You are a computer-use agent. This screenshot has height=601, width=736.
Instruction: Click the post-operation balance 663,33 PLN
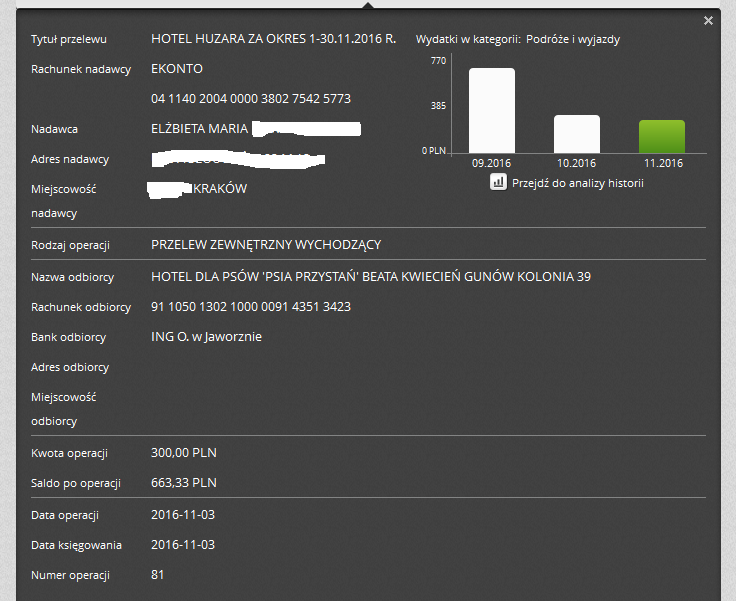coord(183,483)
